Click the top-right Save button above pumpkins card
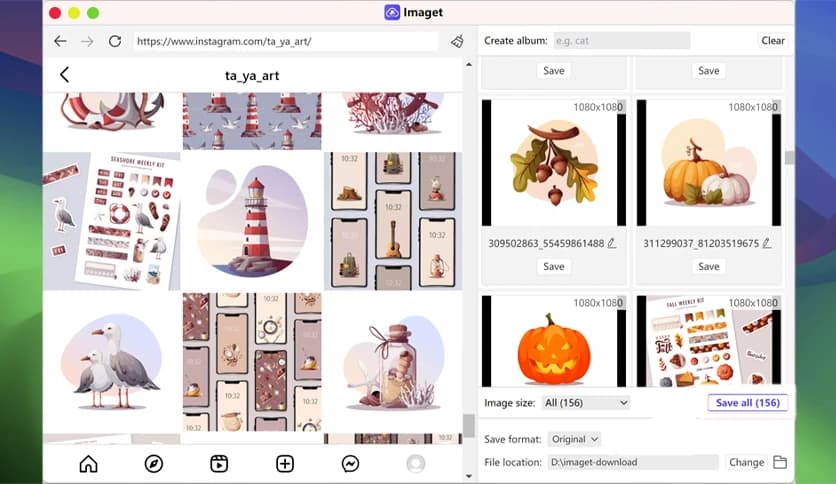836x484 pixels. [x=709, y=71]
